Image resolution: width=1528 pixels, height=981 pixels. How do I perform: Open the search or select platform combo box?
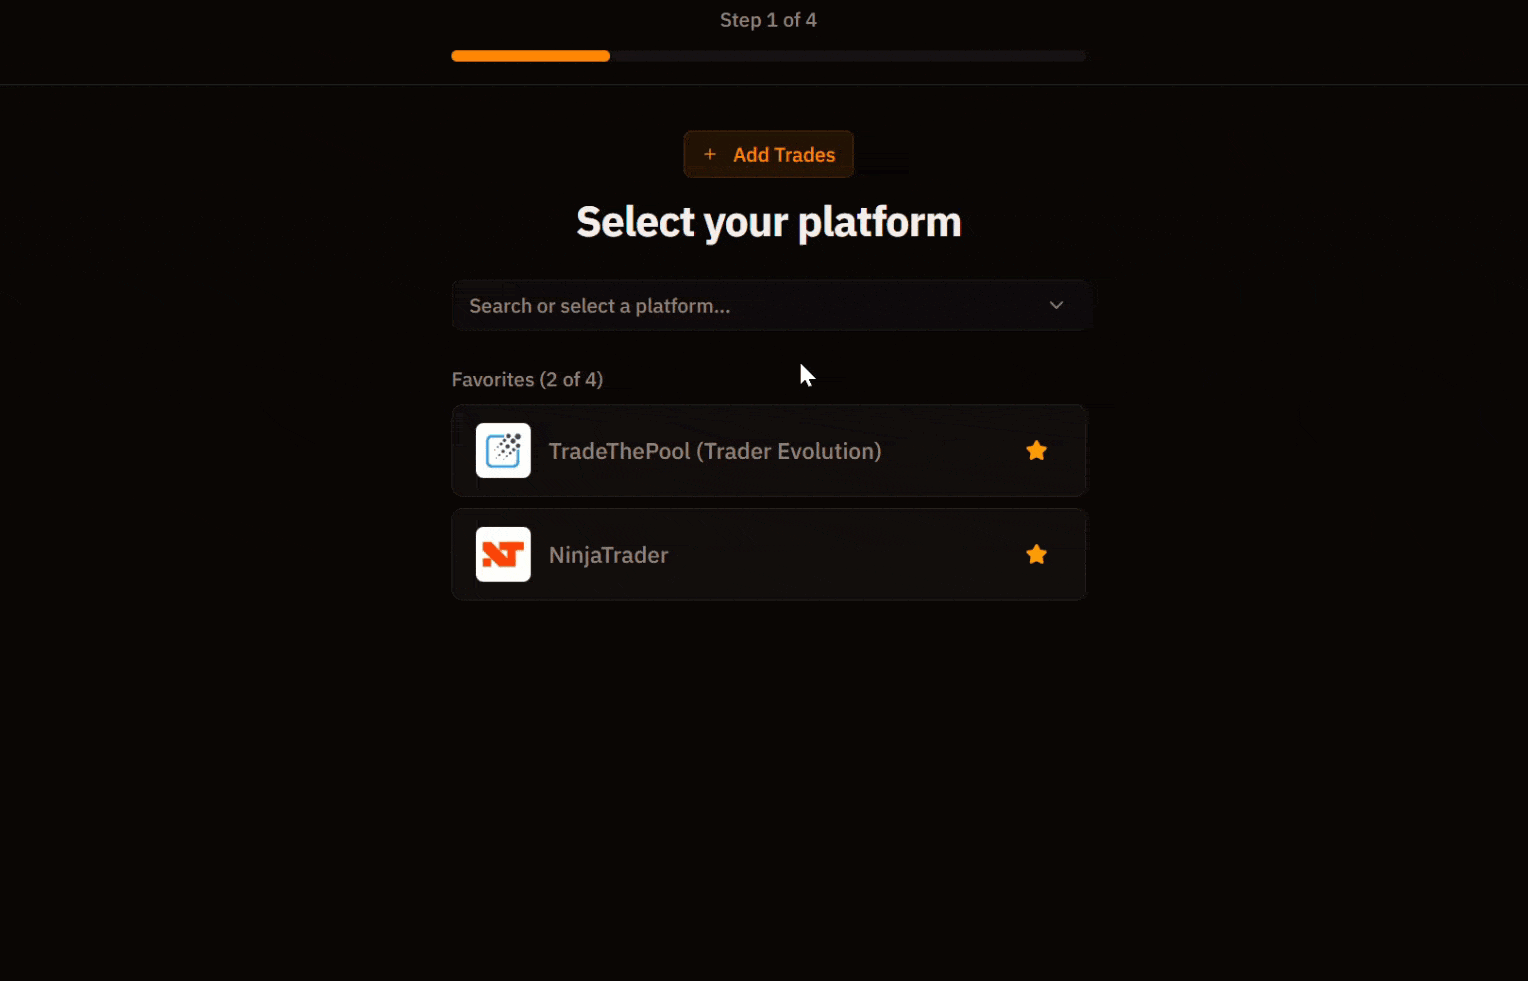(770, 305)
